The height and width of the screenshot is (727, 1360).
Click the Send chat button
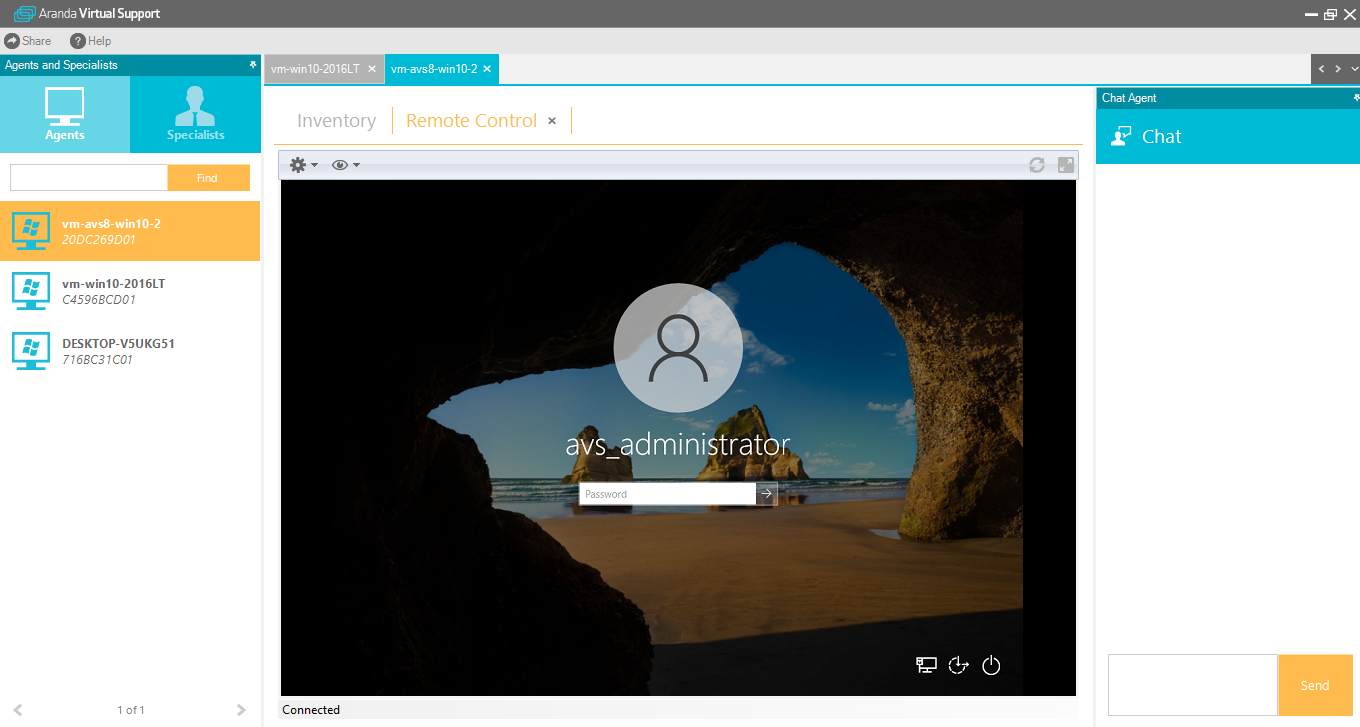click(x=1315, y=685)
